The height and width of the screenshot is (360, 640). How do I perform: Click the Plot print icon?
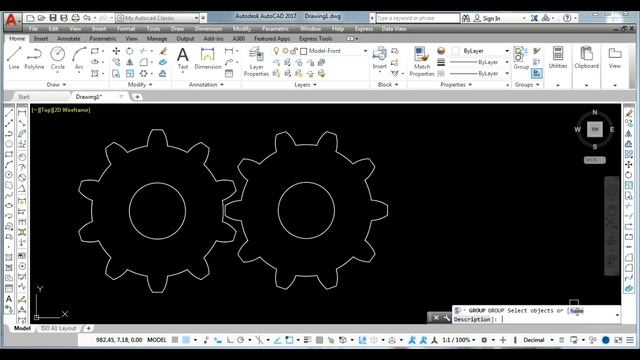point(76,18)
